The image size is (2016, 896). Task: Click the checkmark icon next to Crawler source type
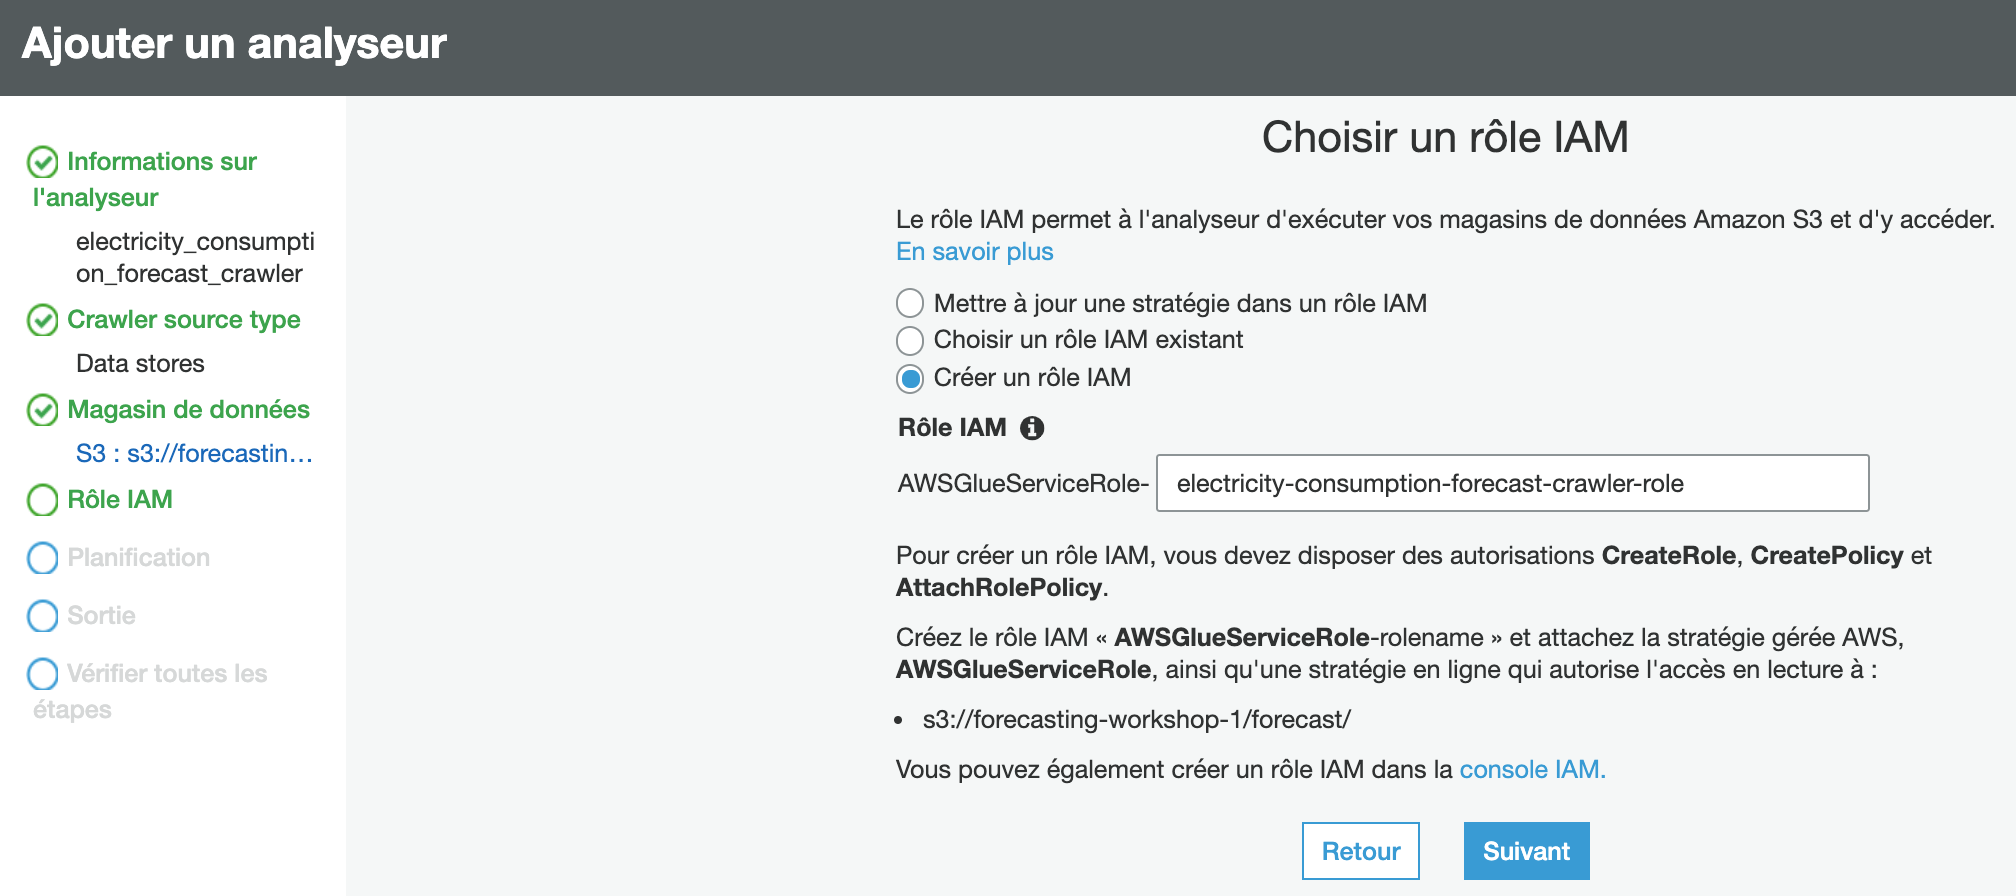point(42,320)
